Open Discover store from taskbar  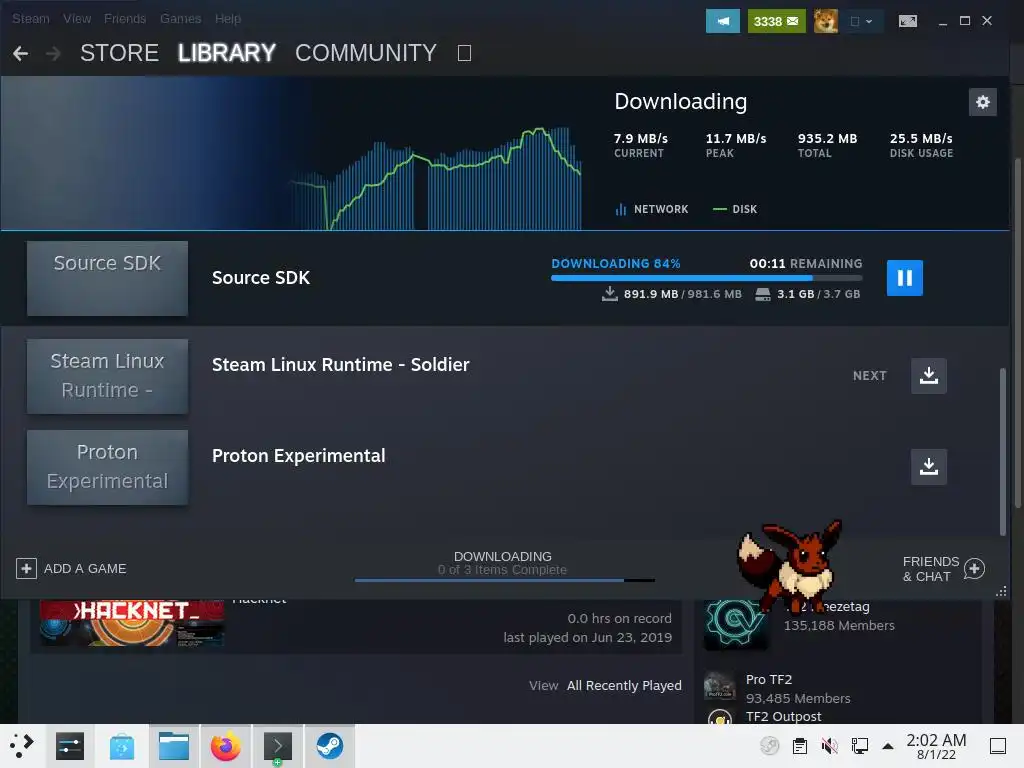[121, 746]
